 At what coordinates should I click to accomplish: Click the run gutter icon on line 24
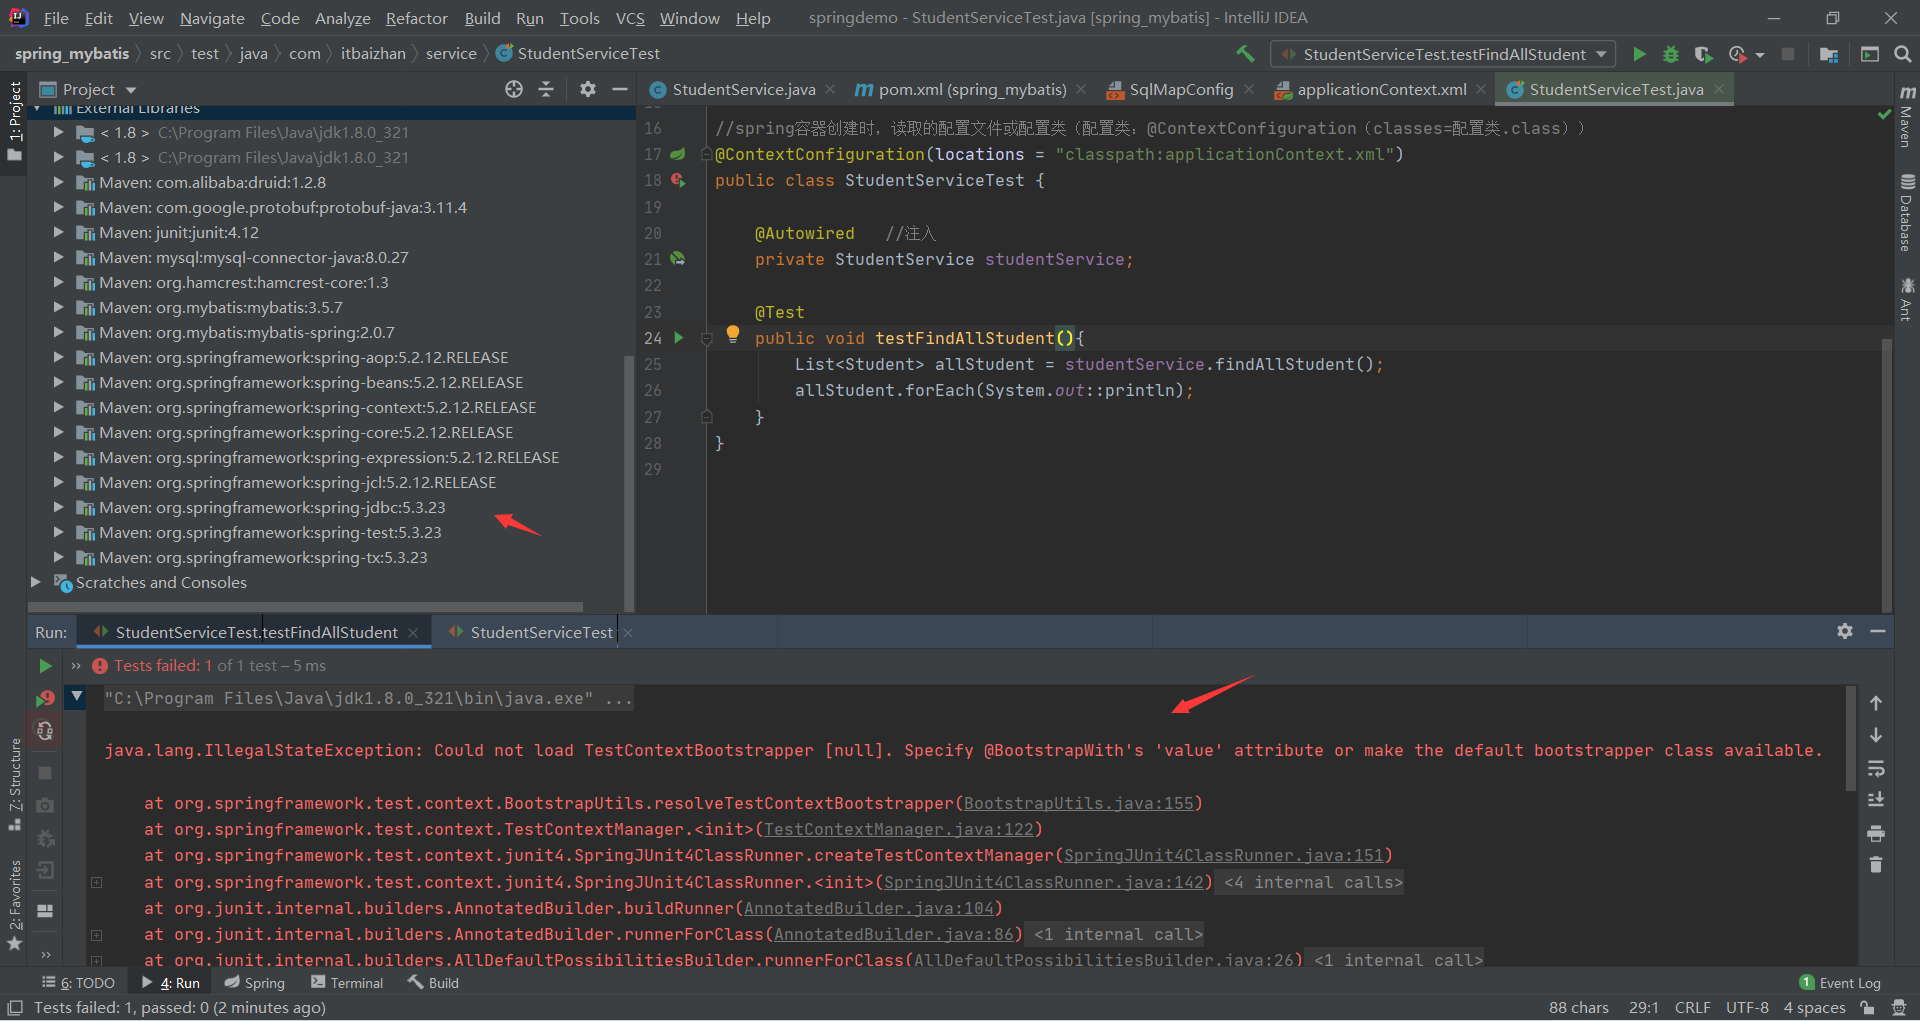[679, 338]
